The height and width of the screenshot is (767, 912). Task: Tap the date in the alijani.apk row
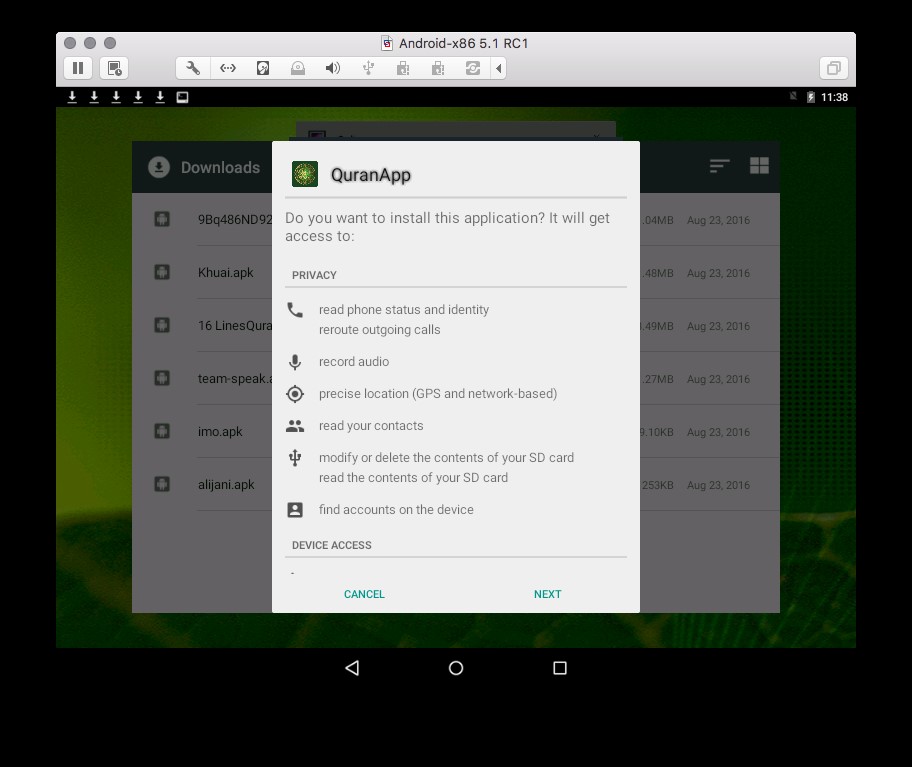[x=718, y=485]
